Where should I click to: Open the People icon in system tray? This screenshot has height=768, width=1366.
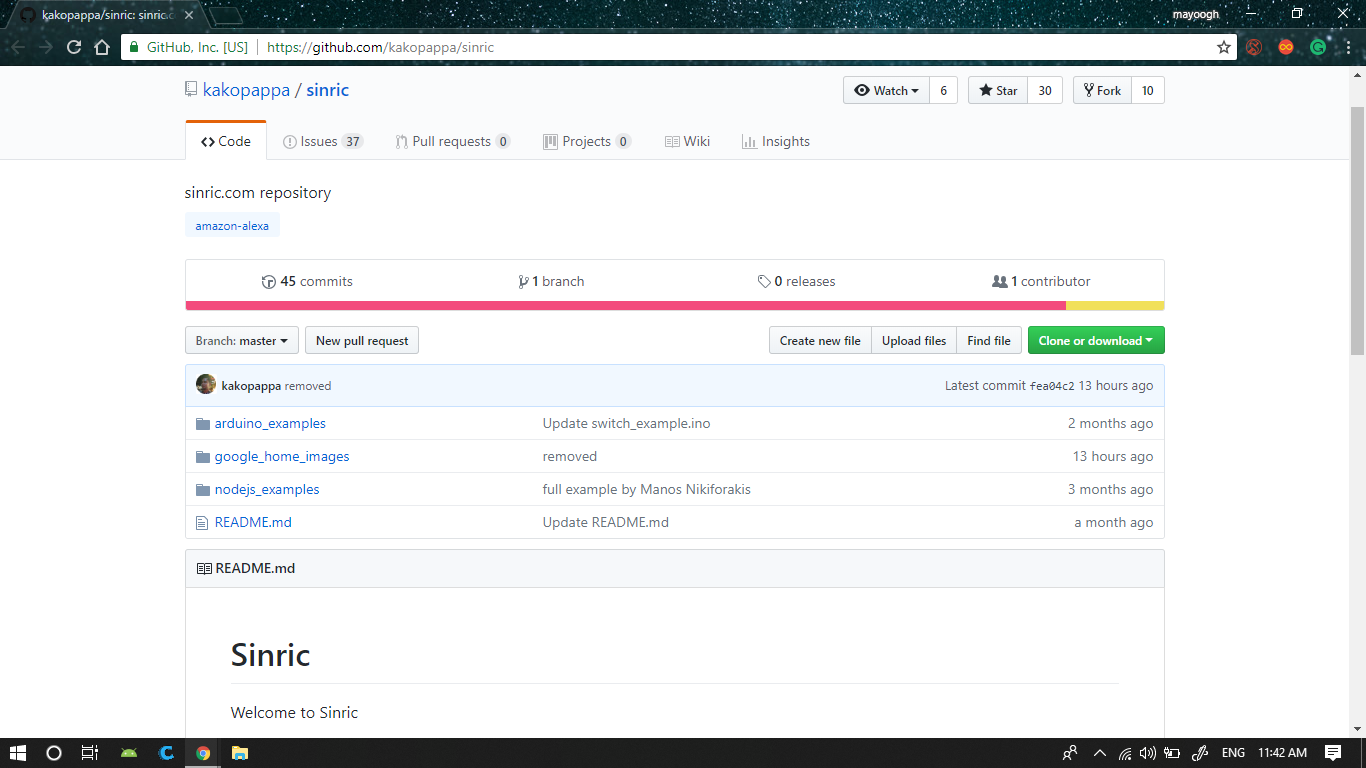point(1070,753)
